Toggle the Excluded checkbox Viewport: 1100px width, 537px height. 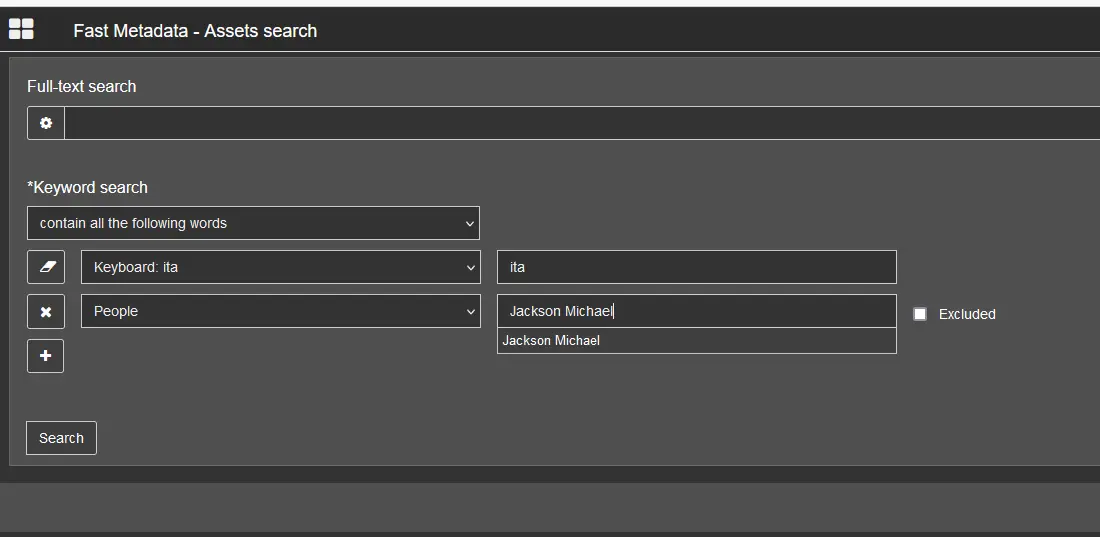(x=920, y=314)
